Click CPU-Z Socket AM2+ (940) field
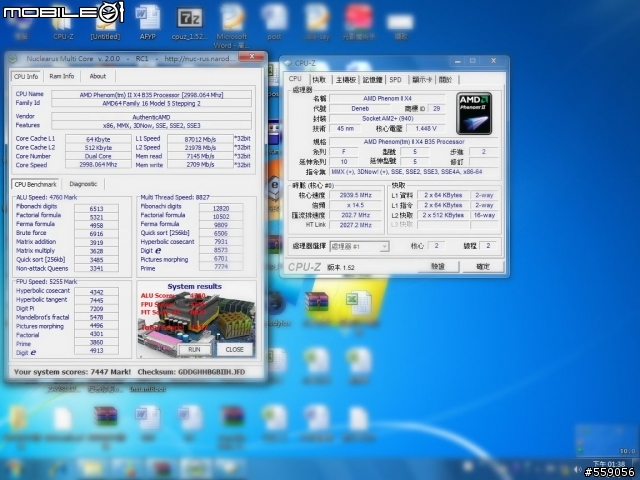Screen dimensions: 640x480 (387, 118)
